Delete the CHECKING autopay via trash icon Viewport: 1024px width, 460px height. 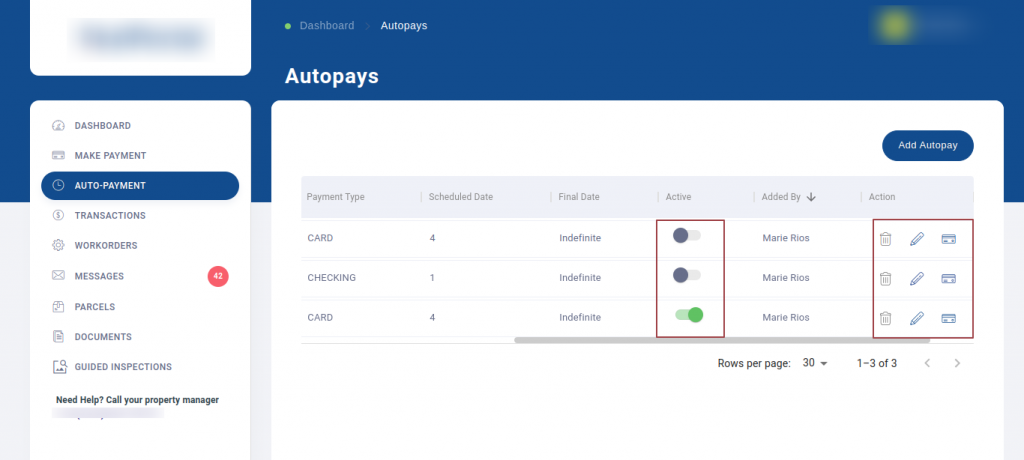click(885, 279)
